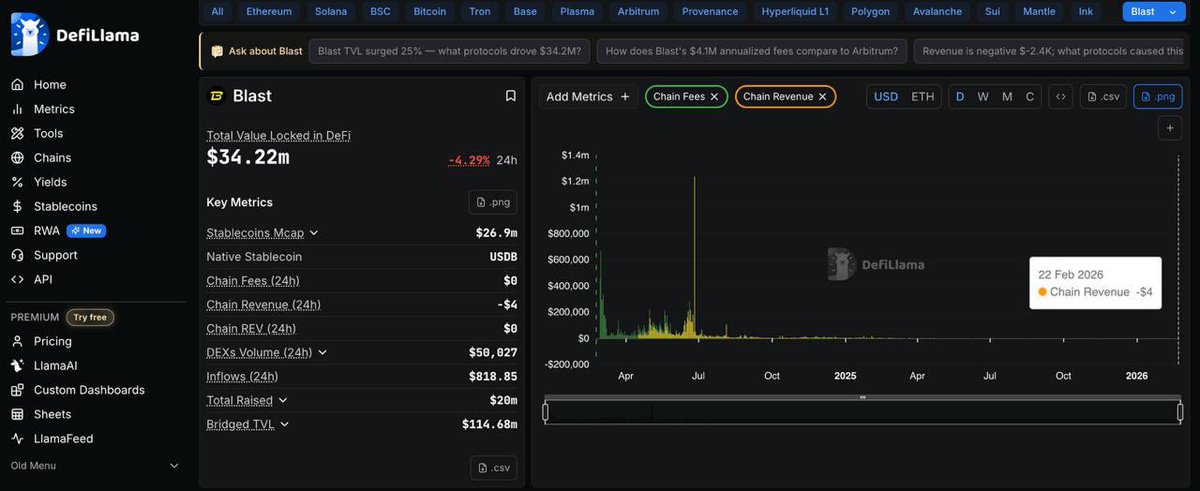Open the Chain Revenue (24h) link
This screenshot has width=1200, height=491.
pos(264,305)
